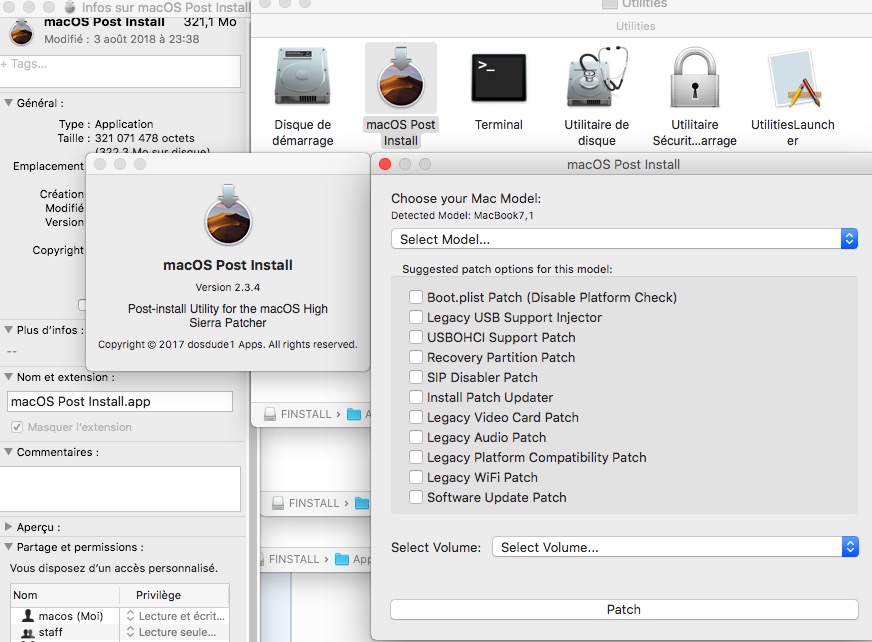Toggle Install Patch Updater checkbox
The height and width of the screenshot is (642, 872).
click(415, 397)
